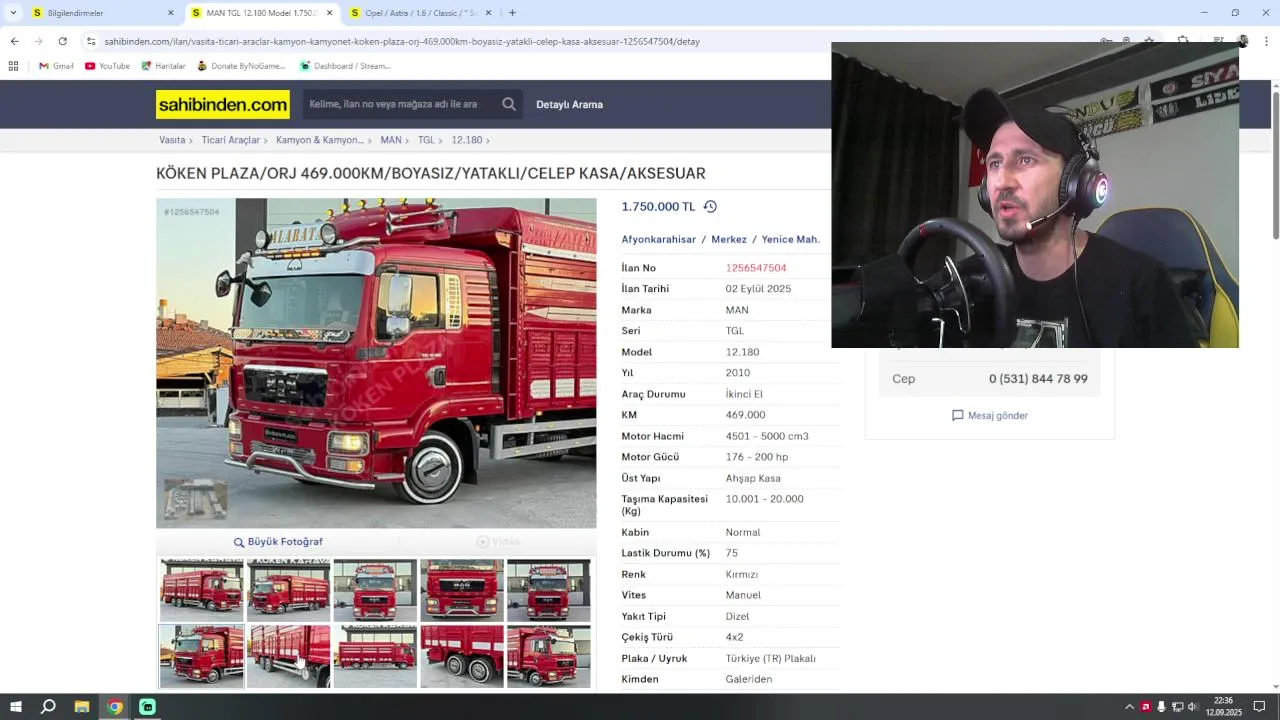Click Büyük Fotoğraf button
The height and width of the screenshot is (720, 1280).
(278, 541)
